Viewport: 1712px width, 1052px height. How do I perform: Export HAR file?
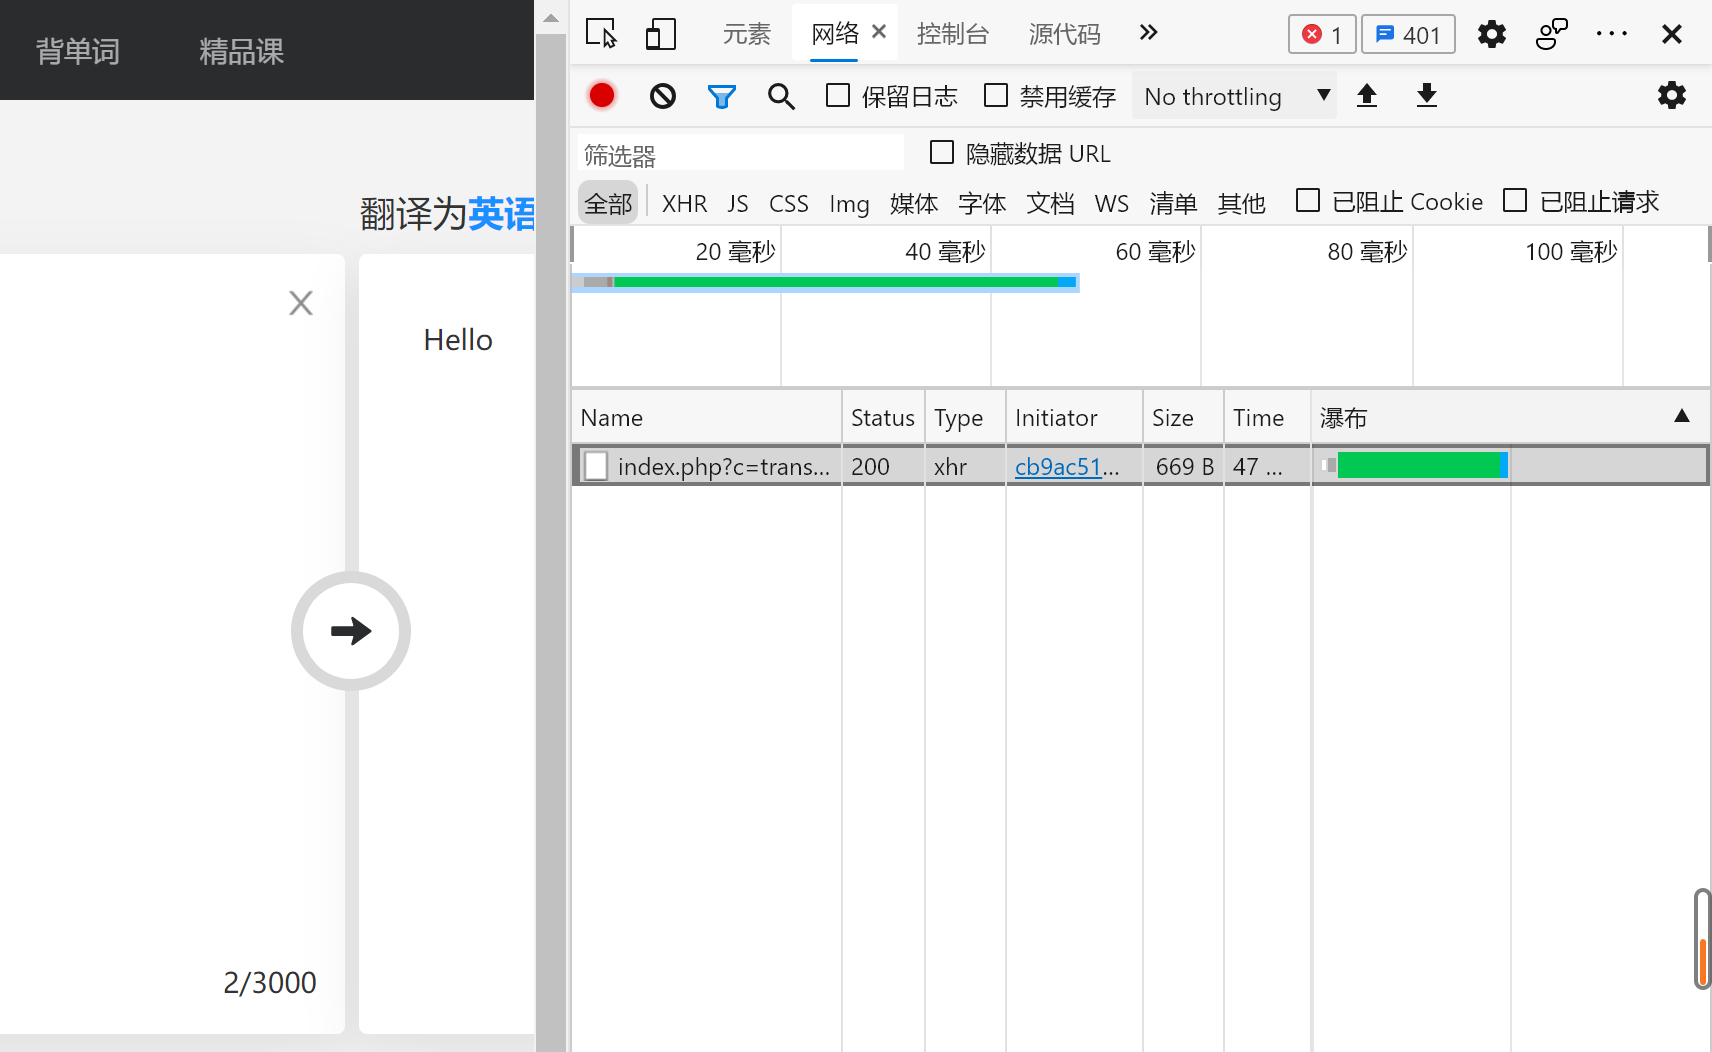coord(1427,95)
